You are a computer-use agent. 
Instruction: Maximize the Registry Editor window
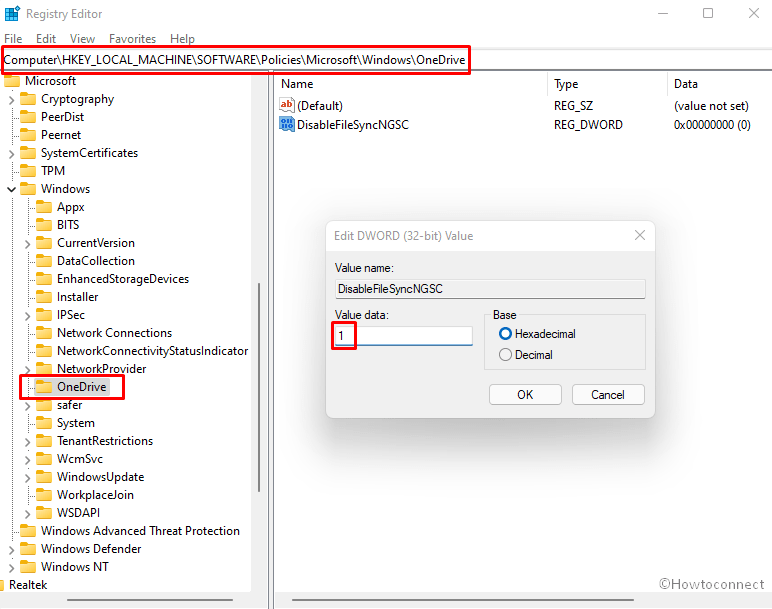pyautogui.click(x=708, y=13)
